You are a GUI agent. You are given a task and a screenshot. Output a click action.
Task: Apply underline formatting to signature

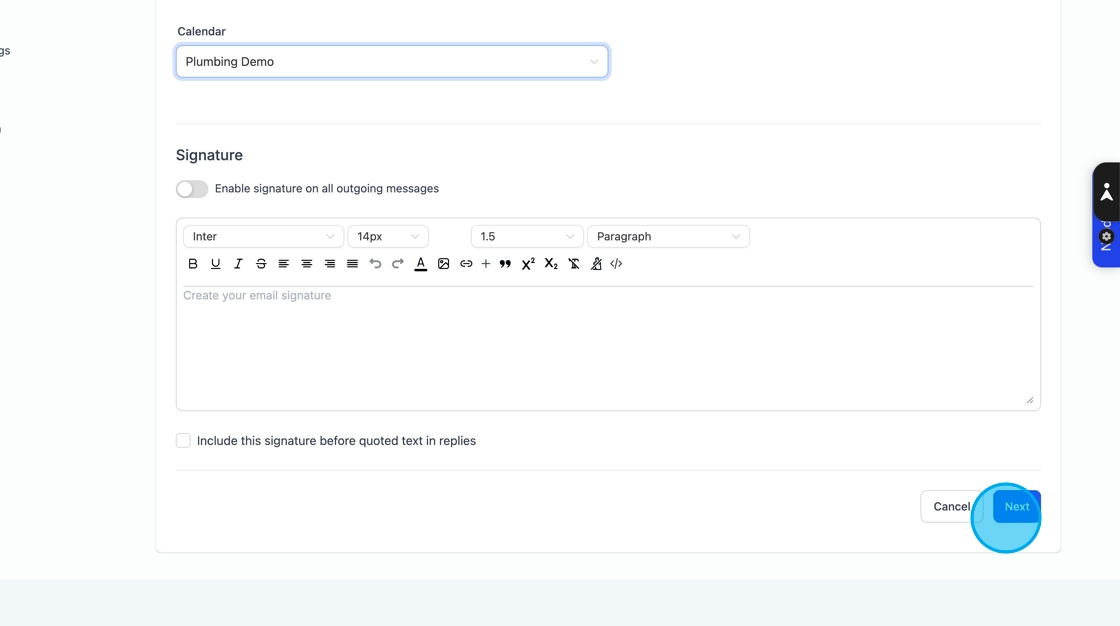pyautogui.click(x=215, y=264)
